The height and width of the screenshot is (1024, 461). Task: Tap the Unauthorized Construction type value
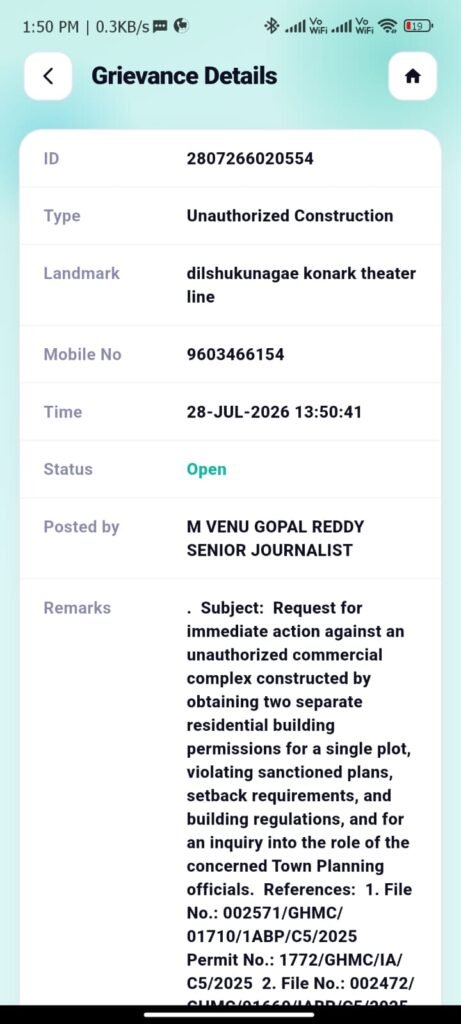click(290, 216)
